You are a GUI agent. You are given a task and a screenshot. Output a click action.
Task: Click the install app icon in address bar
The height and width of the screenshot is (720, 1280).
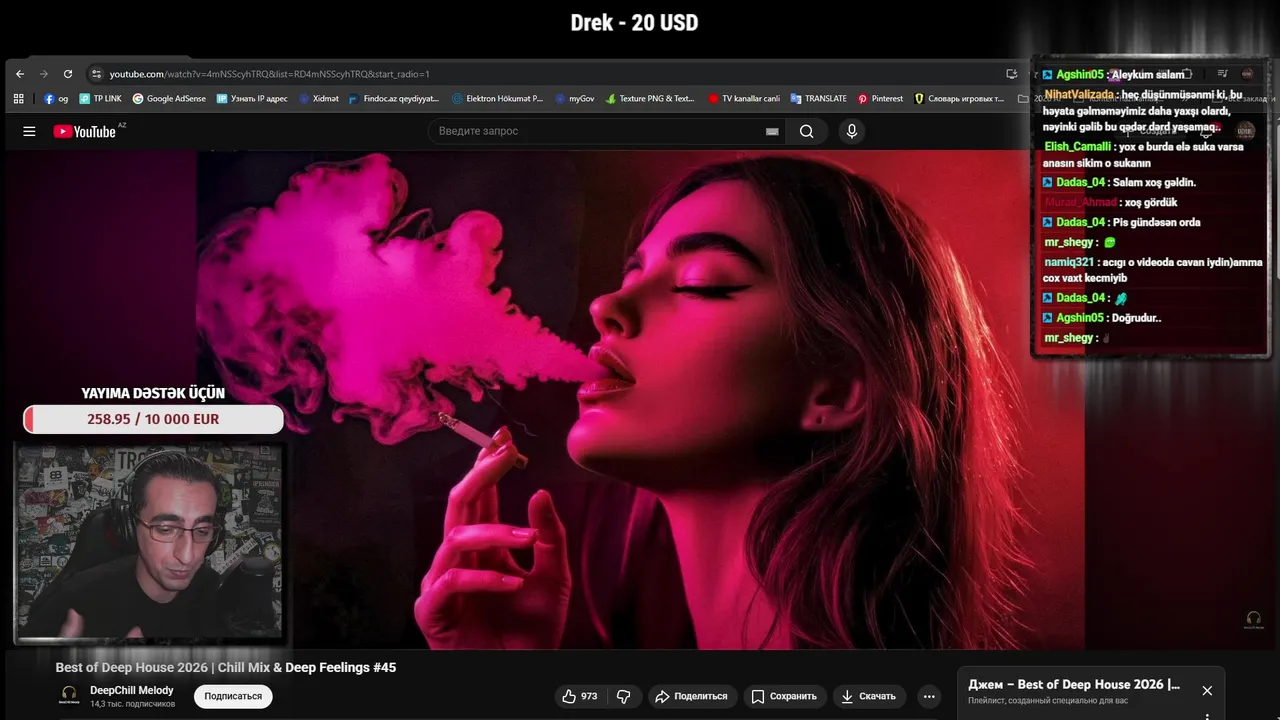click(x=1011, y=74)
